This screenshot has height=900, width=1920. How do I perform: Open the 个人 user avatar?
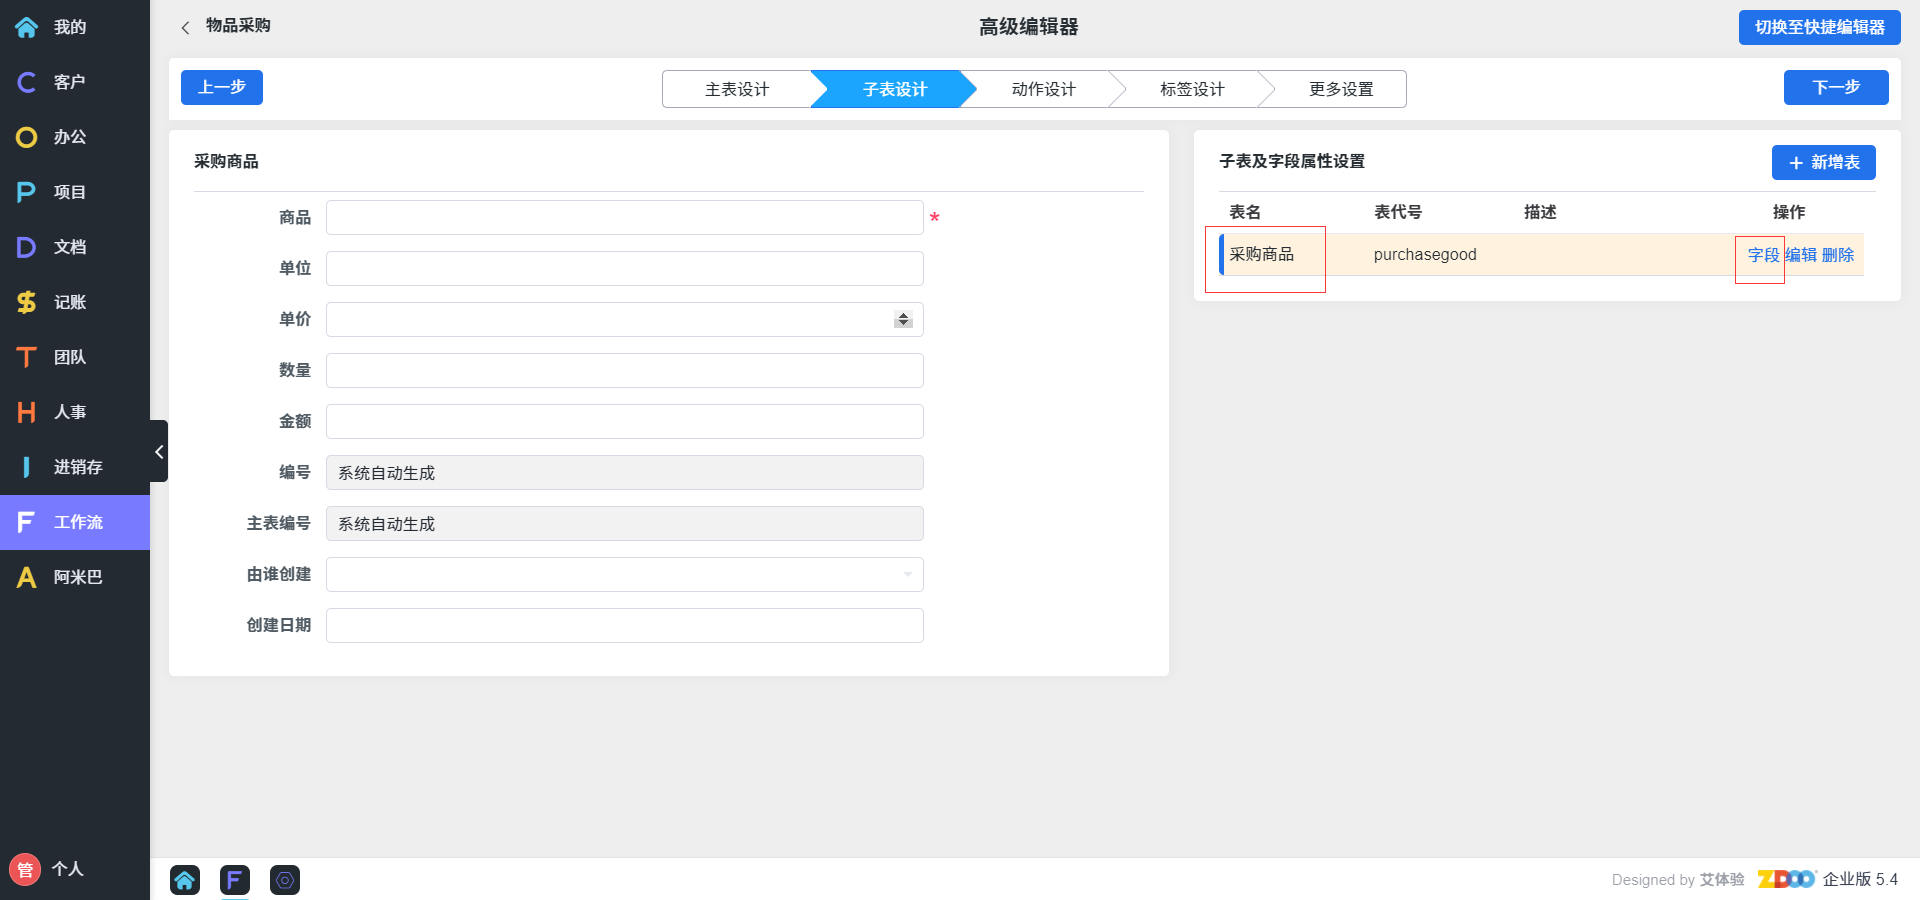point(25,869)
